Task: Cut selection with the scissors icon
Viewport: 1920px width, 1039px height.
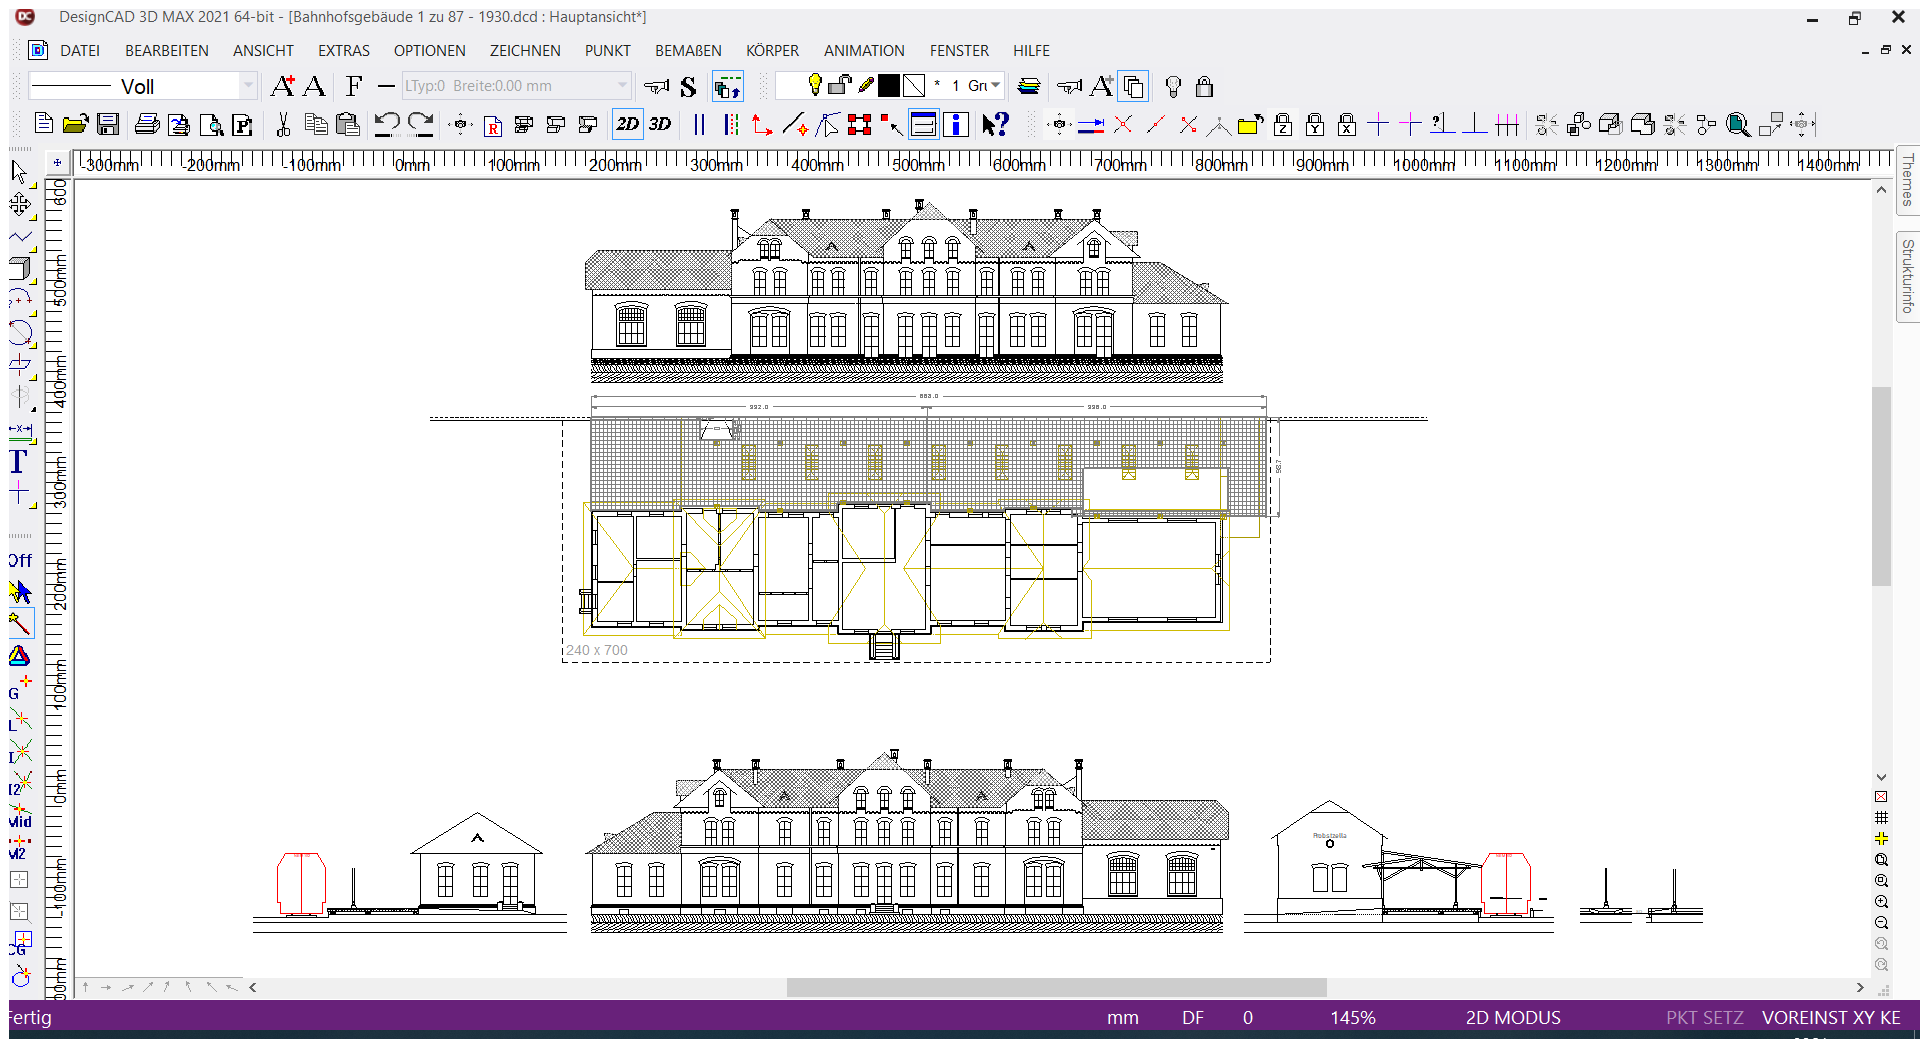Action: point(283,124)
